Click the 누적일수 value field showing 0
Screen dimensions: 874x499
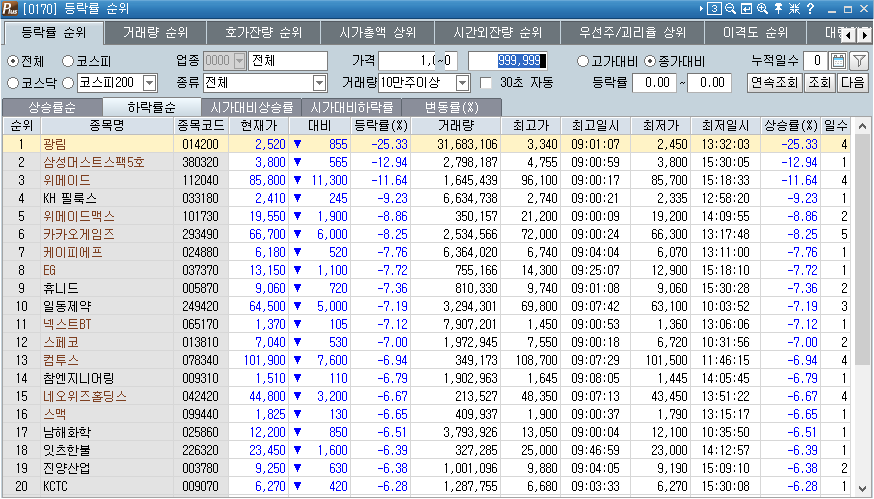(817, 61)
